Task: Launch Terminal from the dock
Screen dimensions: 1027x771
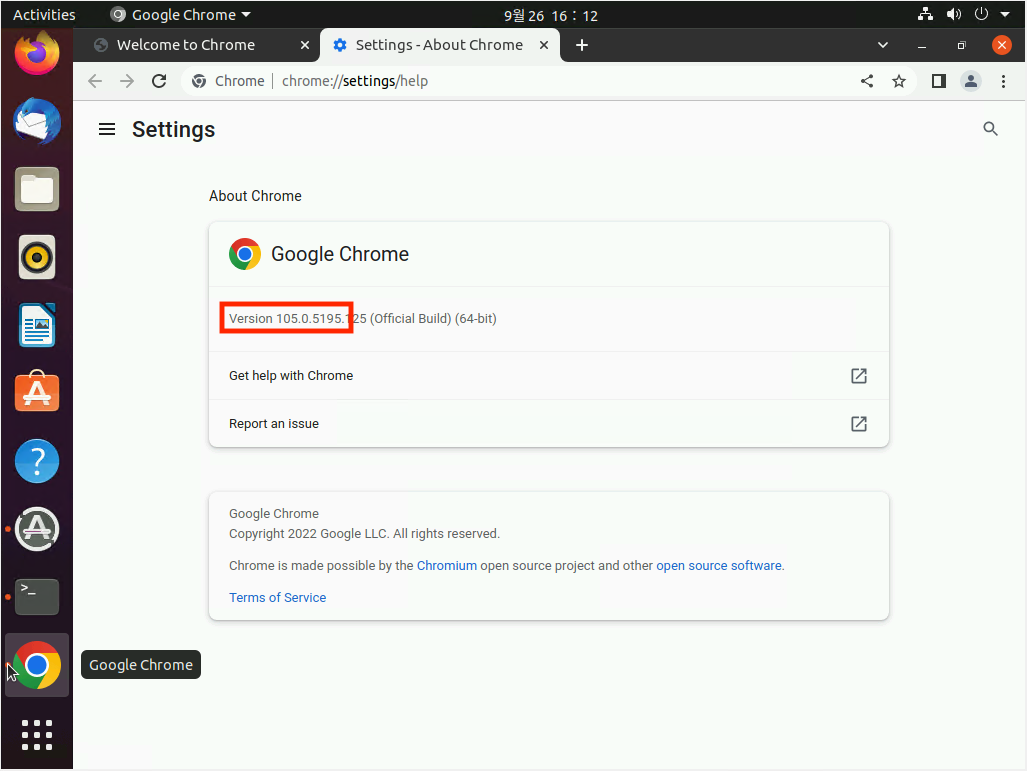Action: pyautogui.click(x=36, y=597)
